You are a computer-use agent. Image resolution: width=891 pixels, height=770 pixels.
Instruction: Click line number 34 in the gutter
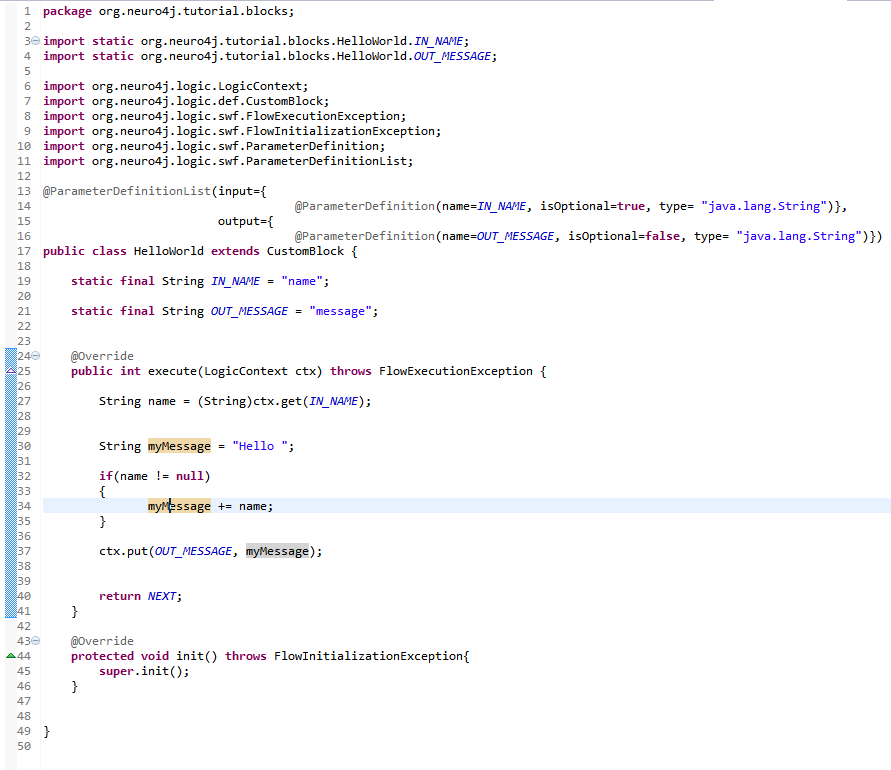pyautogui.click(x=24, y=506)
